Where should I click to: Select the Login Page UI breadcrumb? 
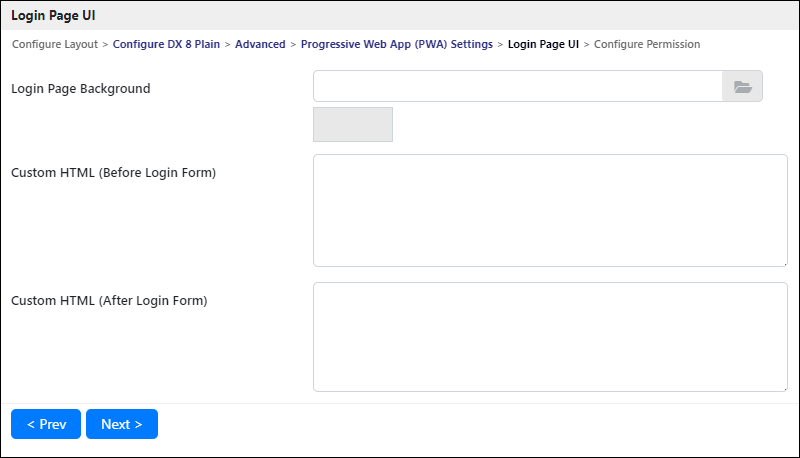[543, 44]
